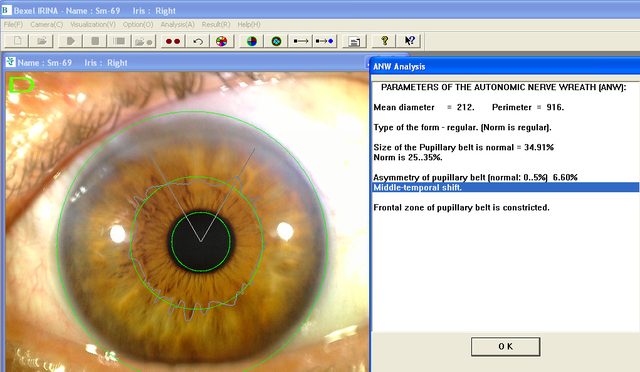Click the Norm is 25..35% line

(408, 157)
